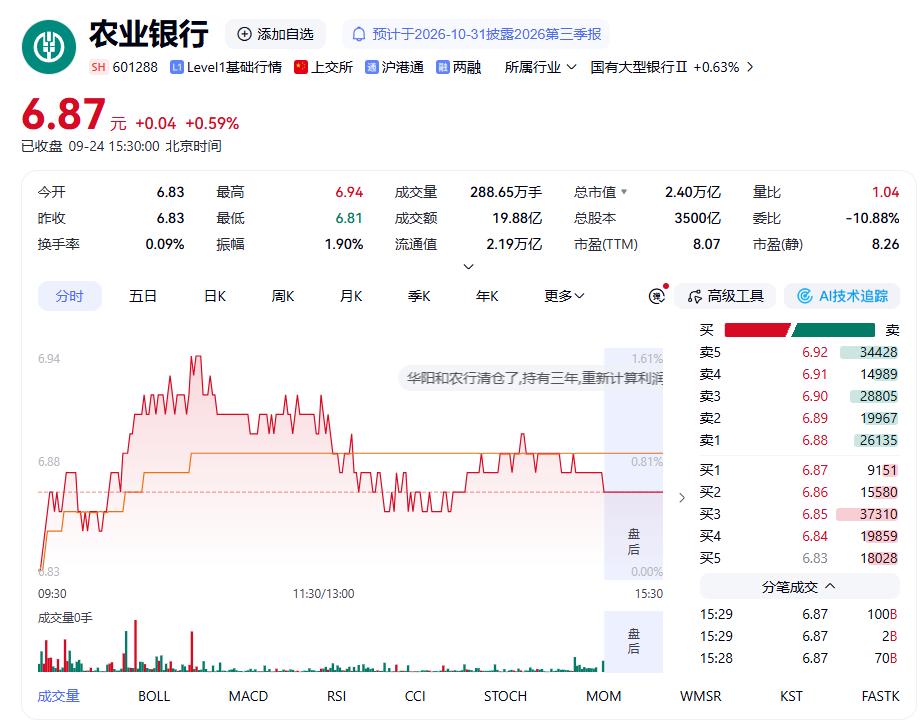920x723 pixels.
Task: Collapse the order book side panel arrow
Action: click(x=681, y=498)
